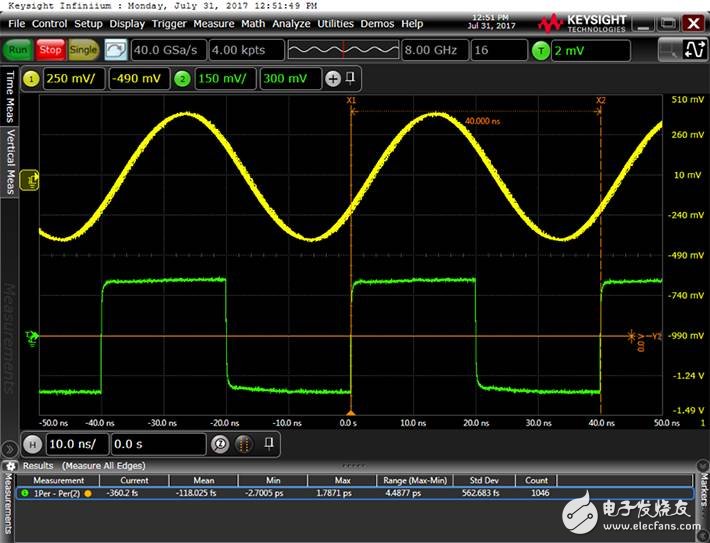The image size is (710, 543).
Task: Click the Count column header
Action: tap(536, 480)
